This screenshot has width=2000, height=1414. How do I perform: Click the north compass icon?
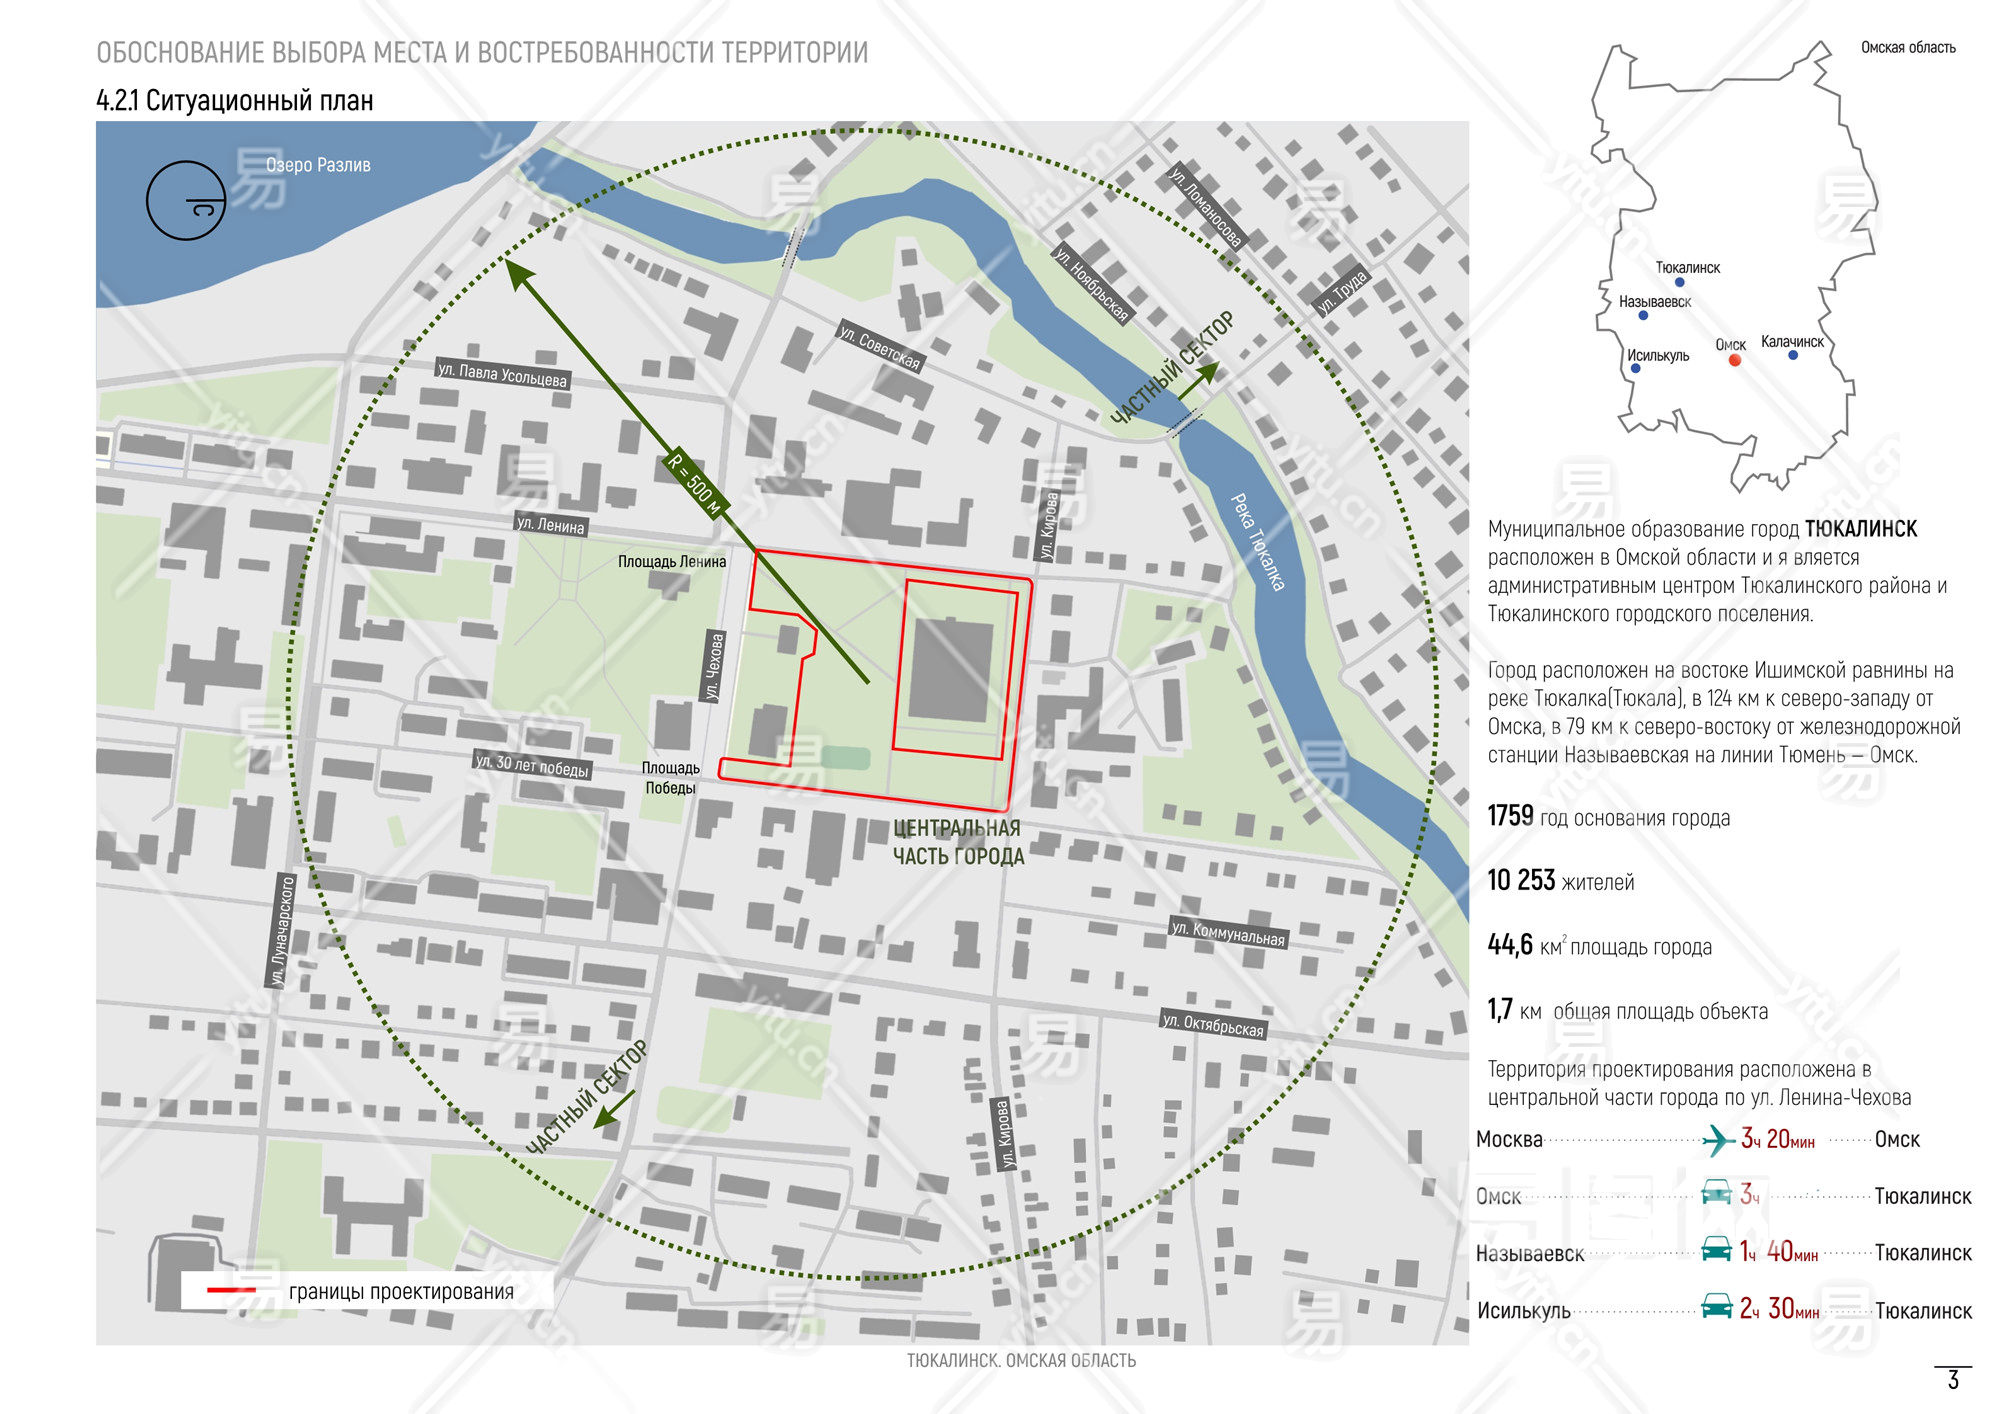[x=186, y=200]
